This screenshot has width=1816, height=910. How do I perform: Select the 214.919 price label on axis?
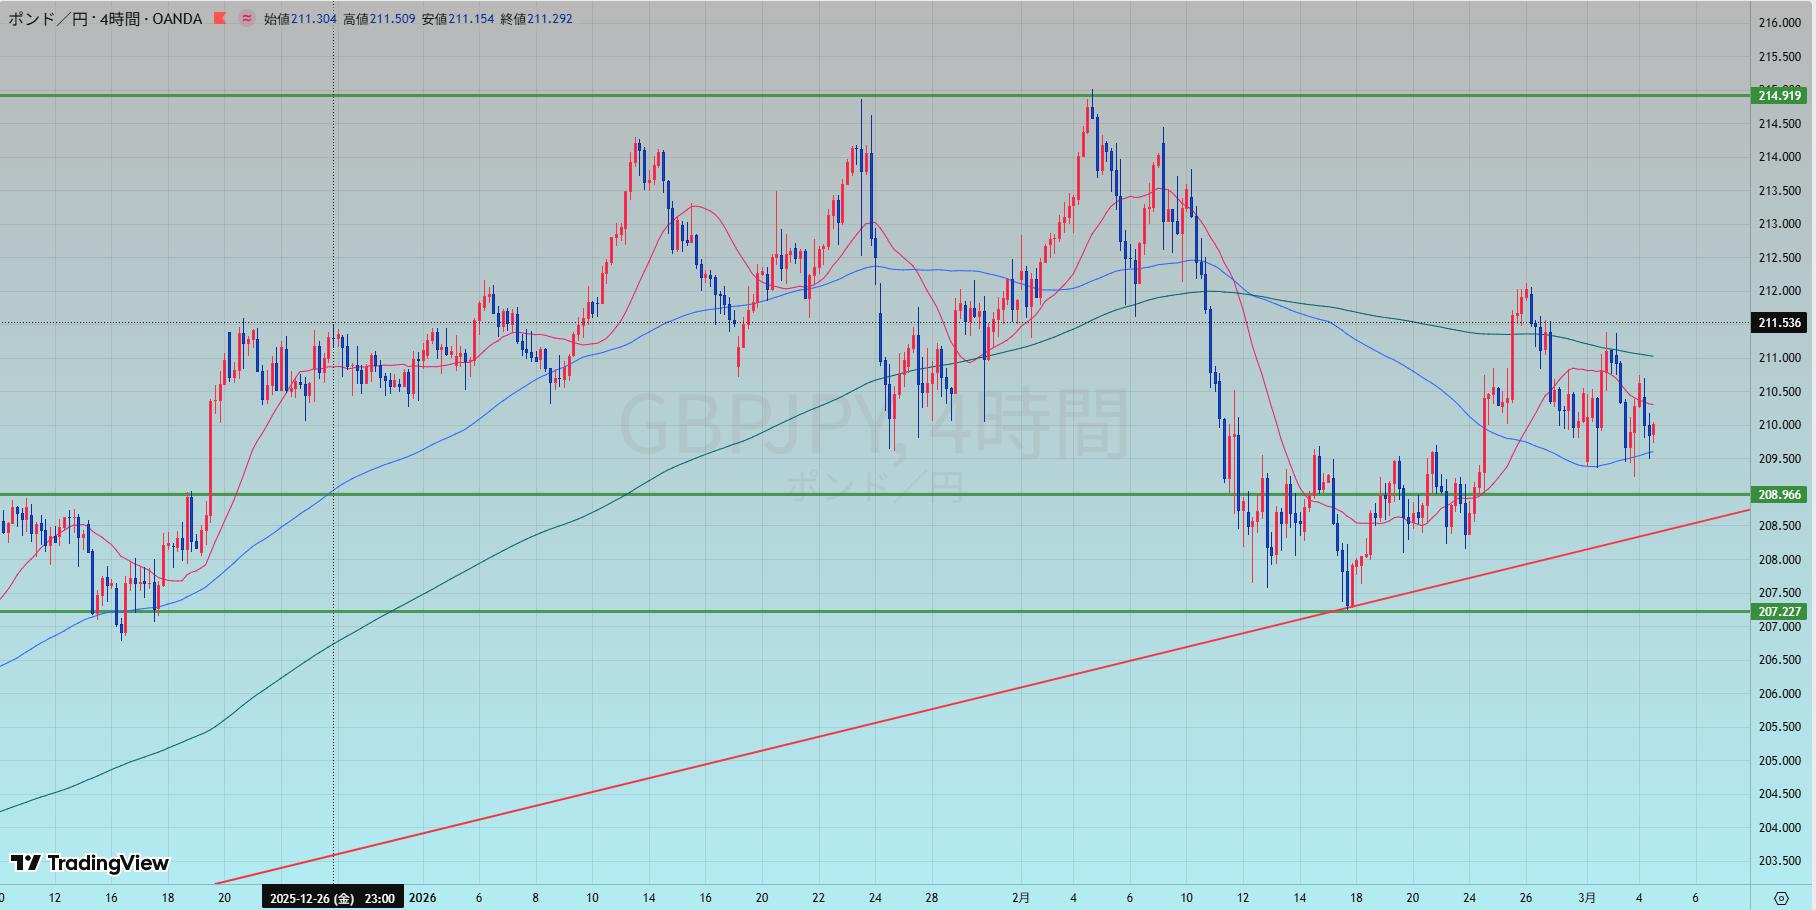coord(1779,96)
